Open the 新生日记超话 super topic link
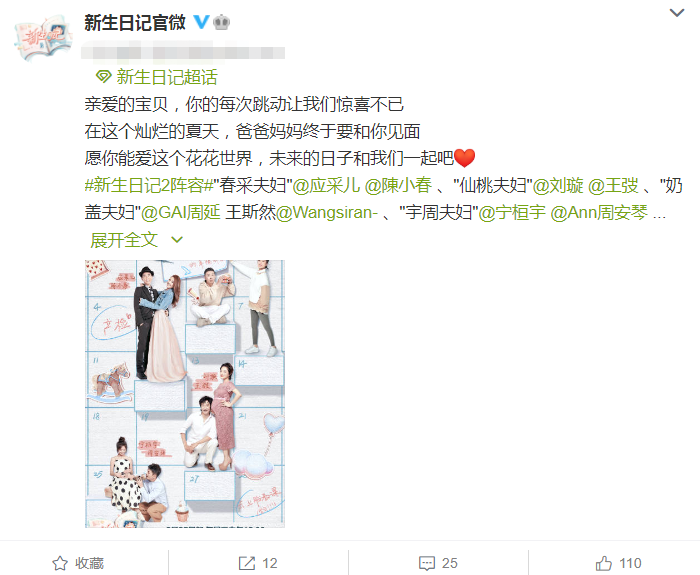 [x=167, y=77]
